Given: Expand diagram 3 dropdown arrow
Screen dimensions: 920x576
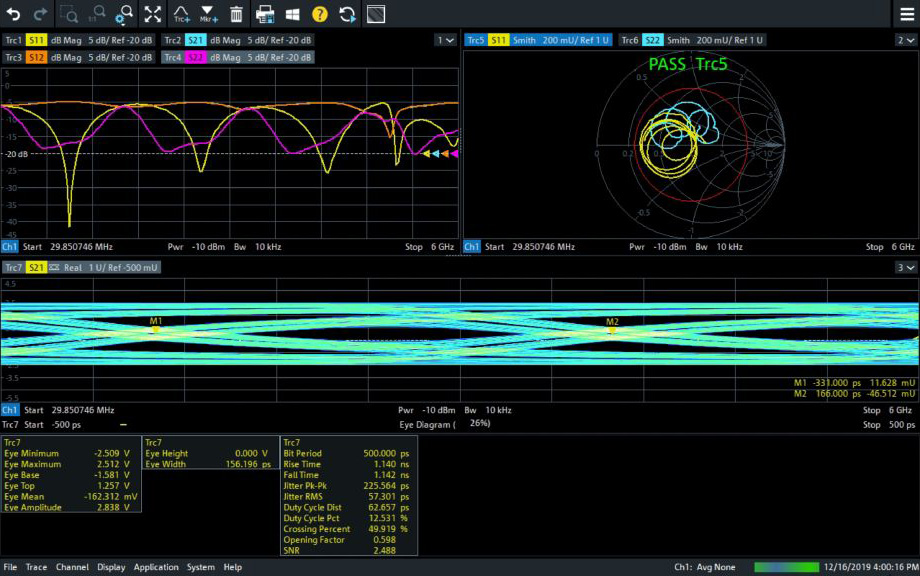Looking at the screenshot, I should tap(904, 268).
